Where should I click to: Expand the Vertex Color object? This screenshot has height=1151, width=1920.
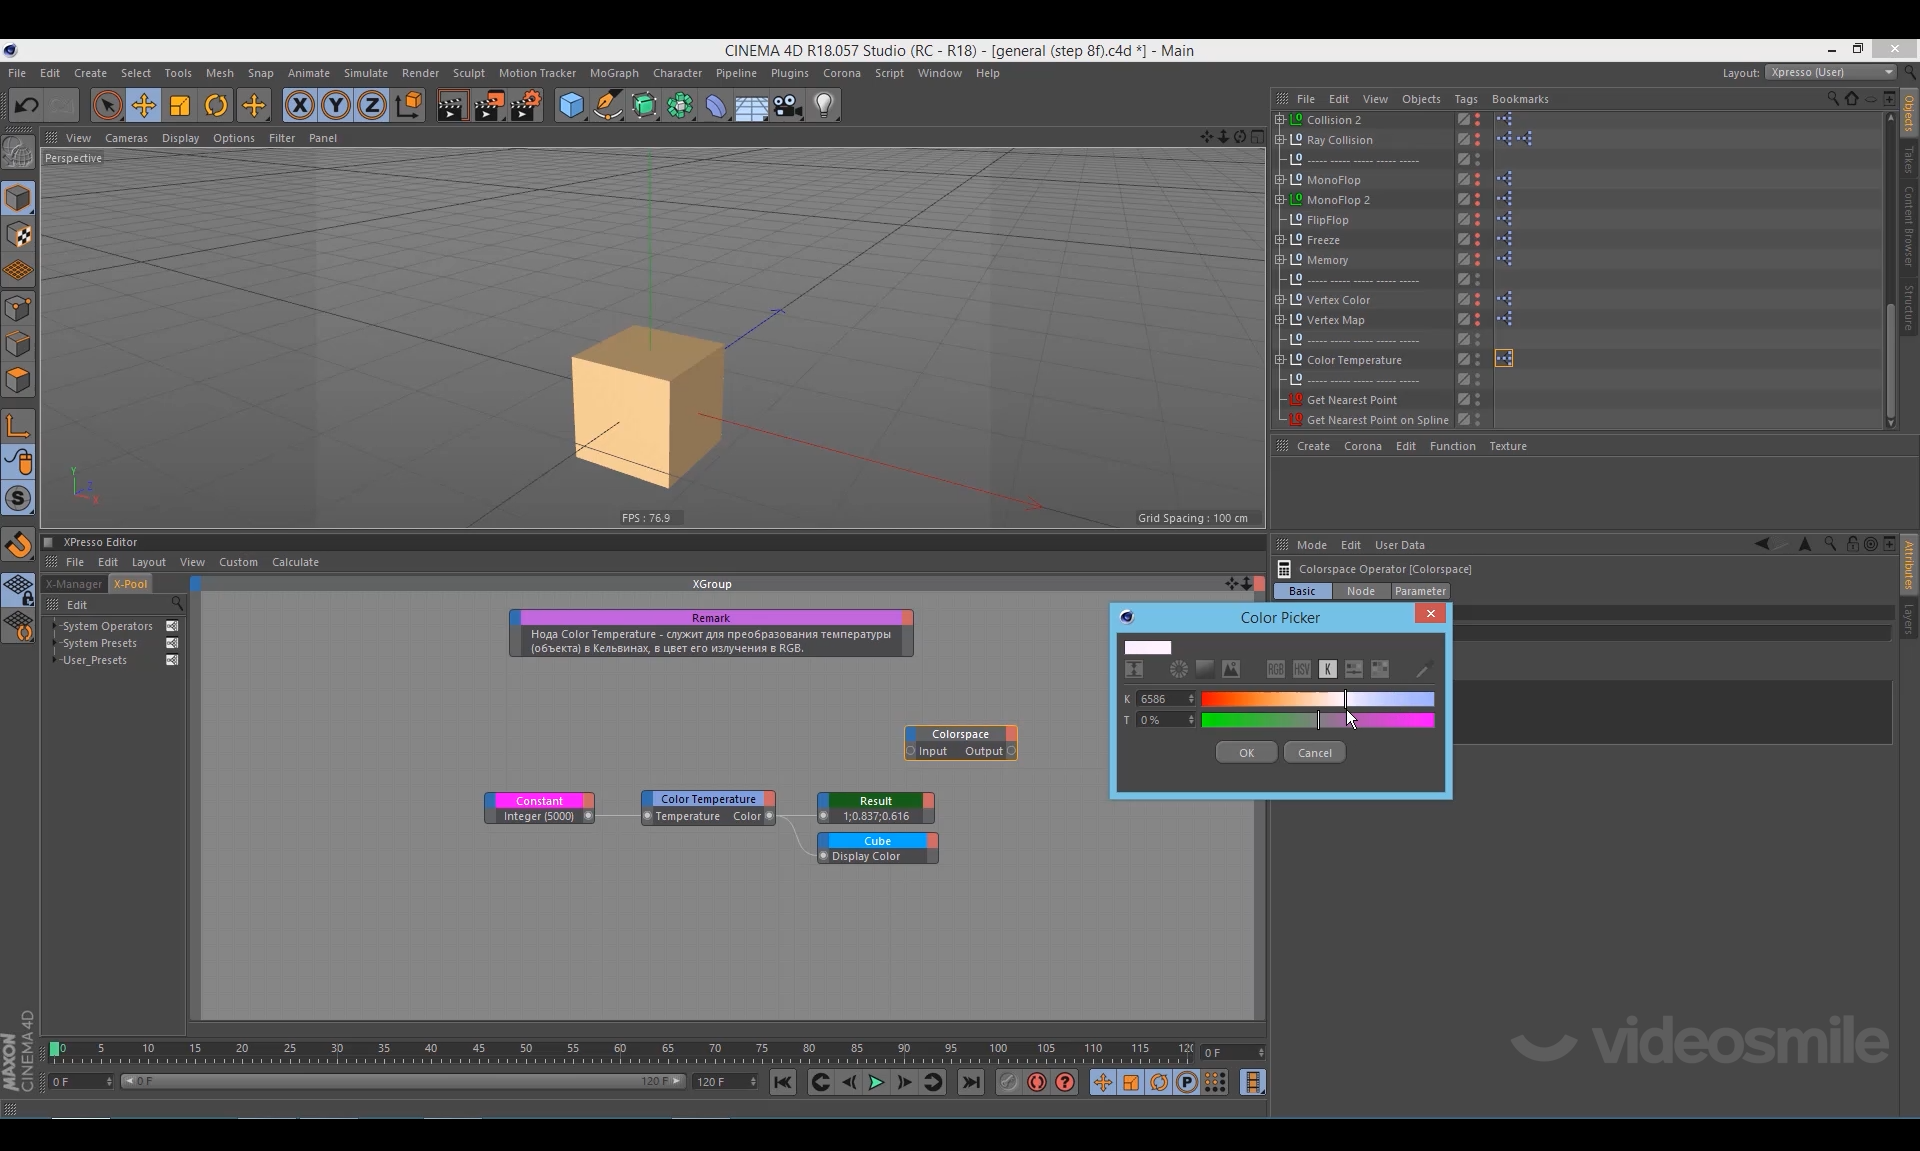[1280, 300]
